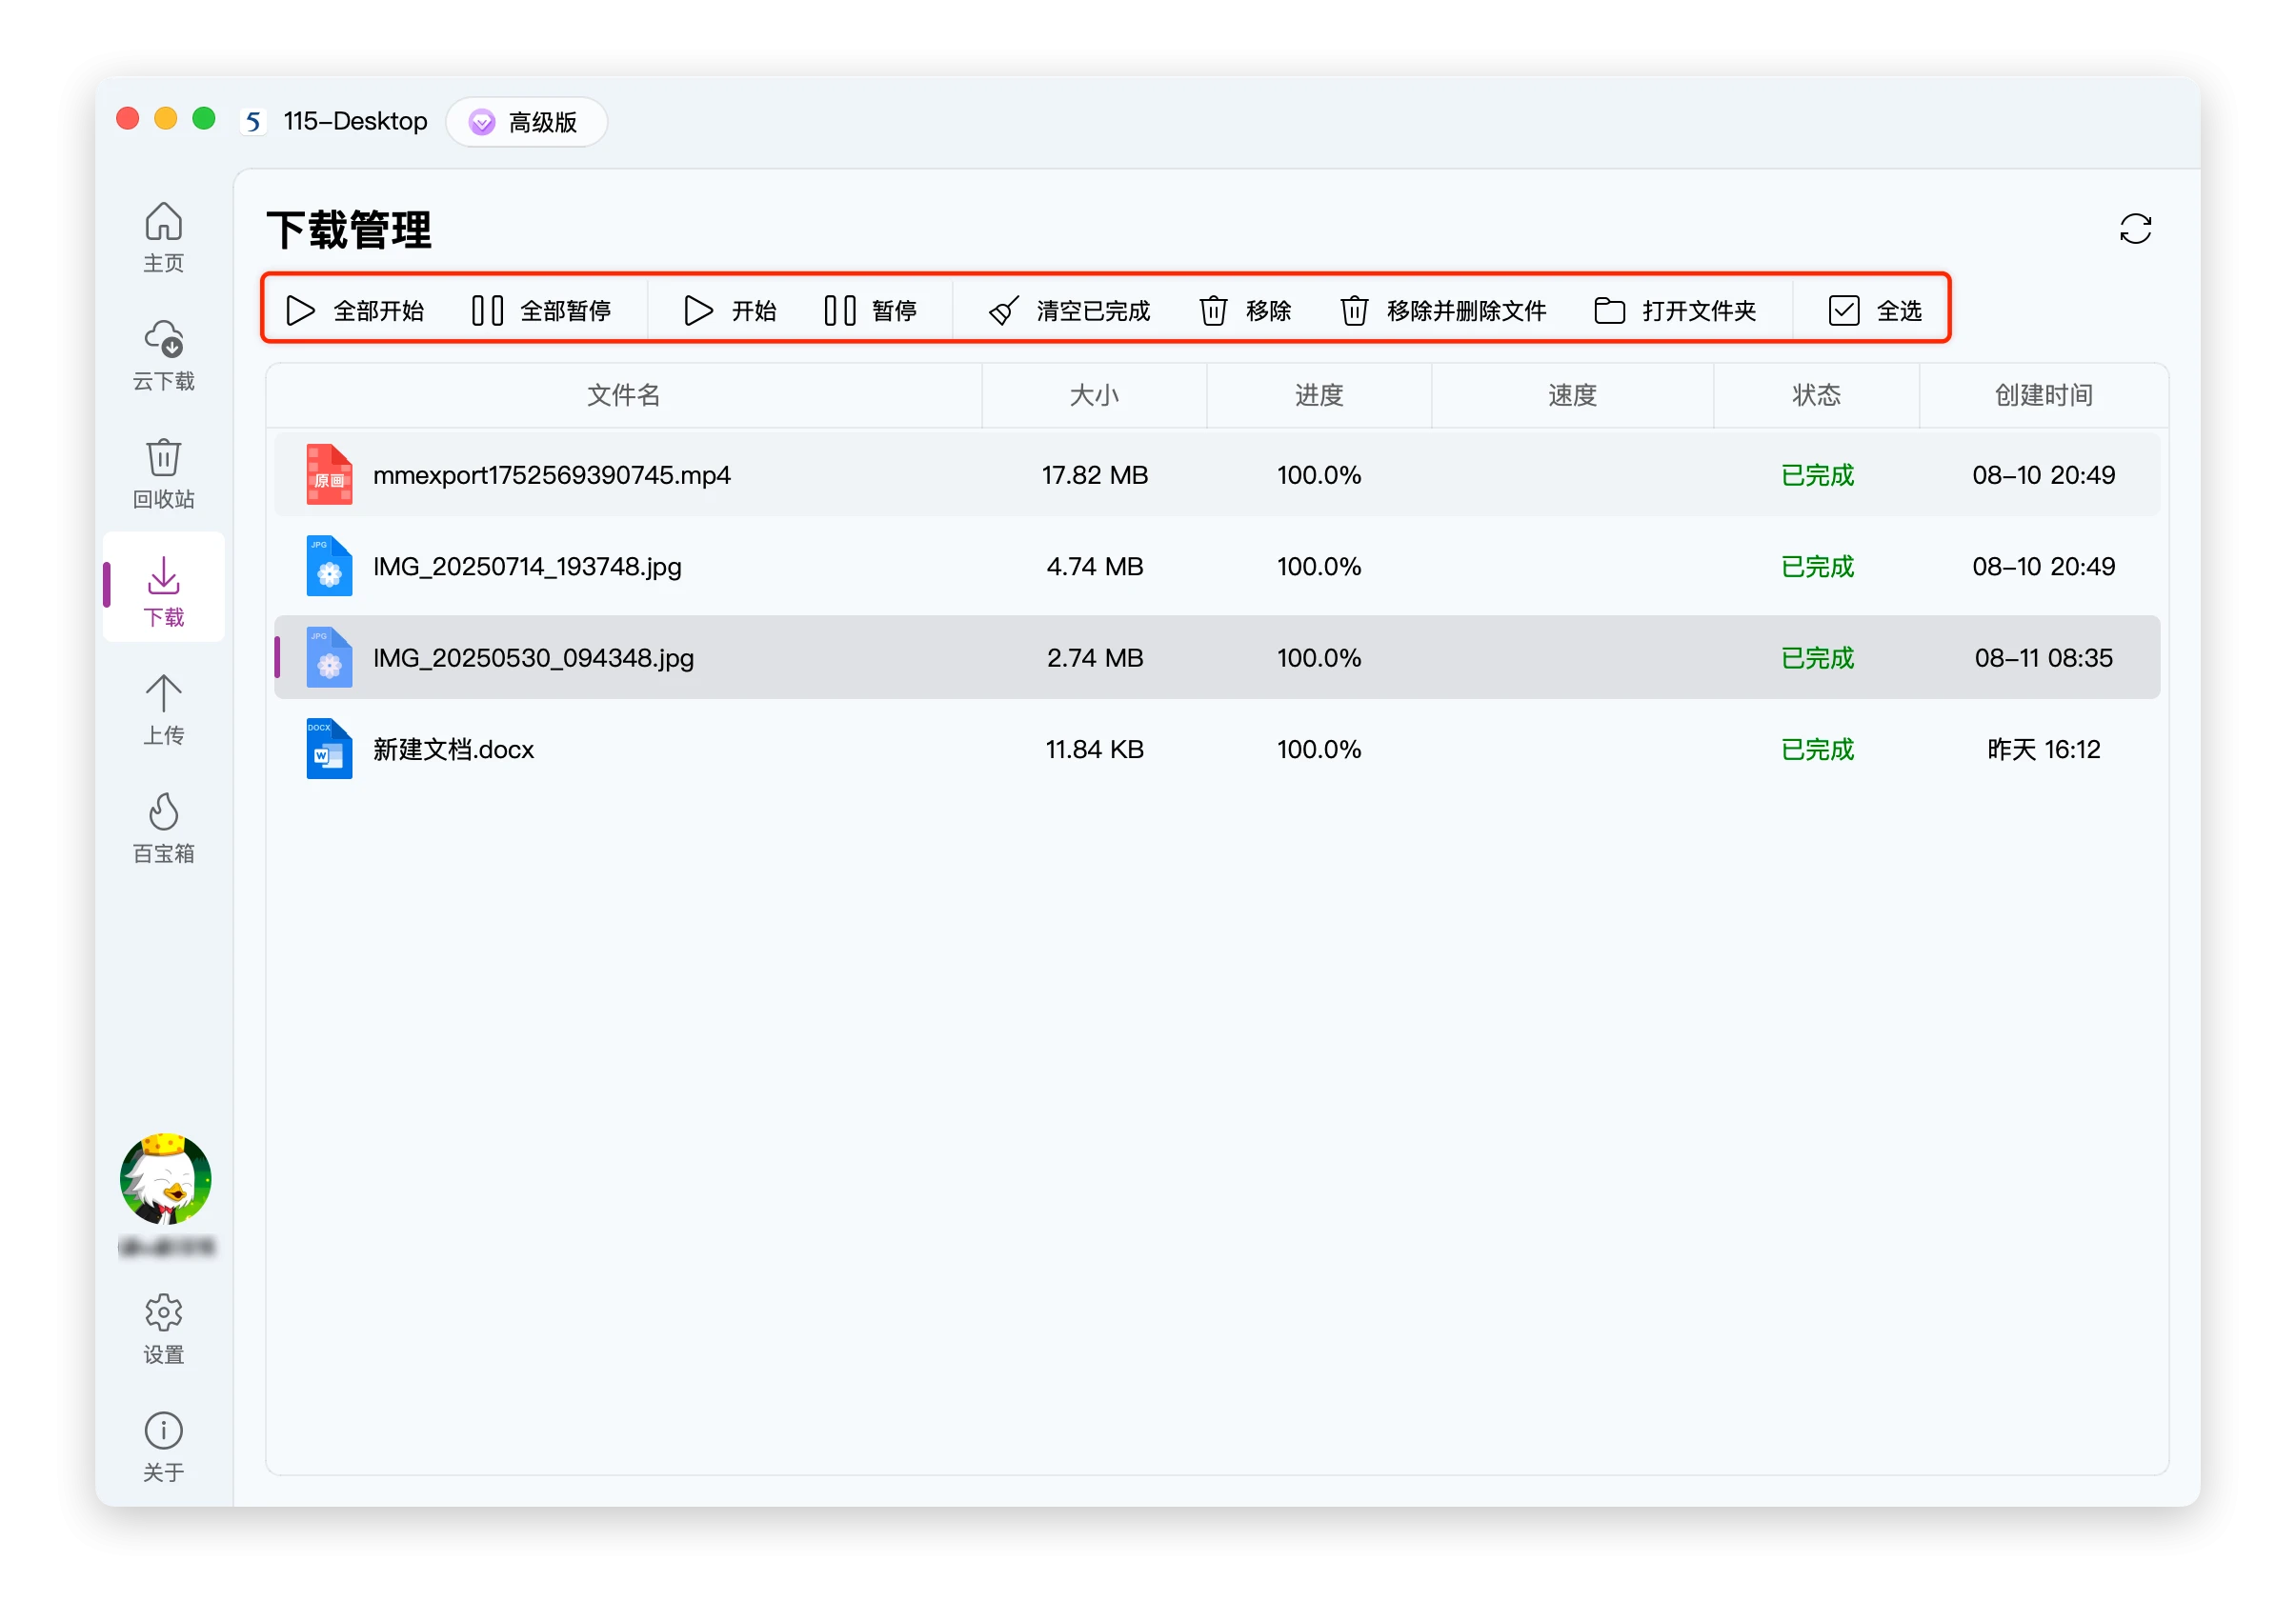Click the user avatar picture
Image resolution: width=2296 pixels, height=1621 pixels.
(x=165, y=1178)
